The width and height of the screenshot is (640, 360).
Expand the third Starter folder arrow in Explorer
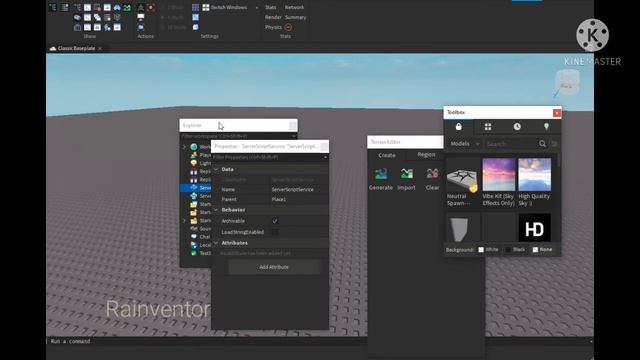[184, 220]
